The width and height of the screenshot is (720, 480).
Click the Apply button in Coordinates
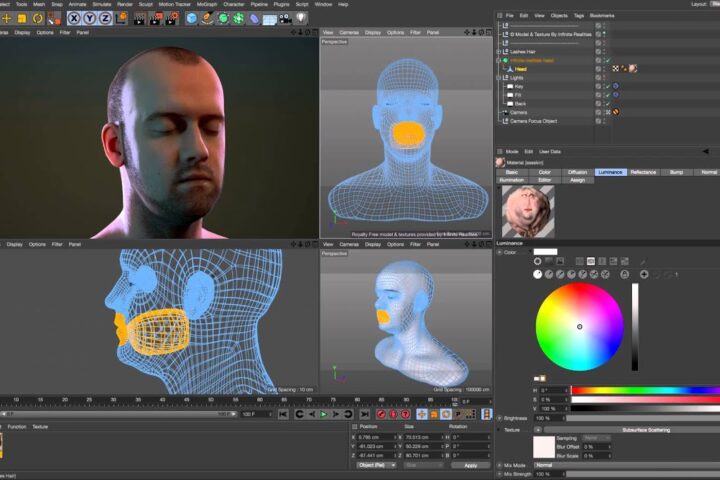click(x=470, y=465)
